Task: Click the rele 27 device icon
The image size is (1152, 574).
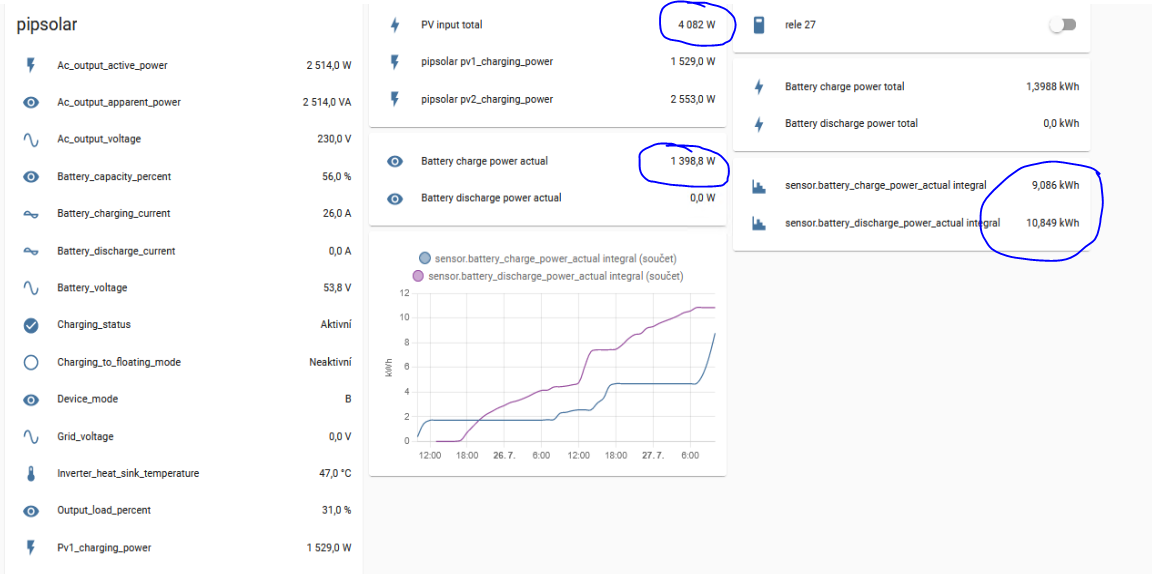Action: pos(759,25)
